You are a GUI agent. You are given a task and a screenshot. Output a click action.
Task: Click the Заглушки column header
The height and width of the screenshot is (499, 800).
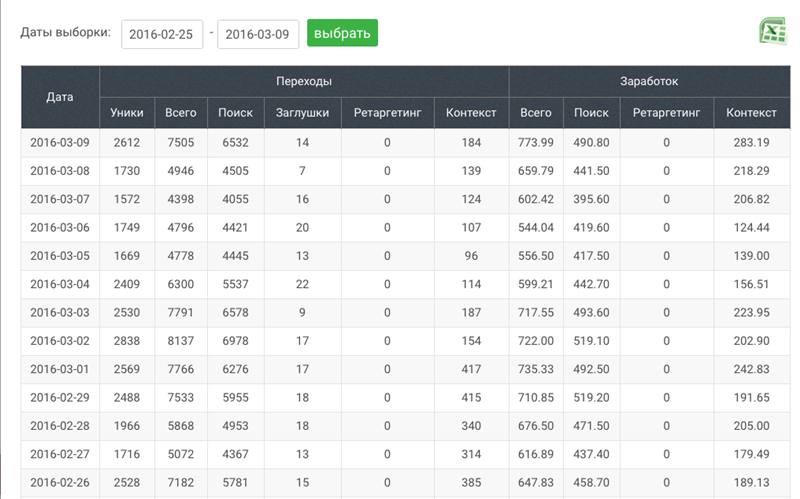pyautogui.click(x=302, y=113)
